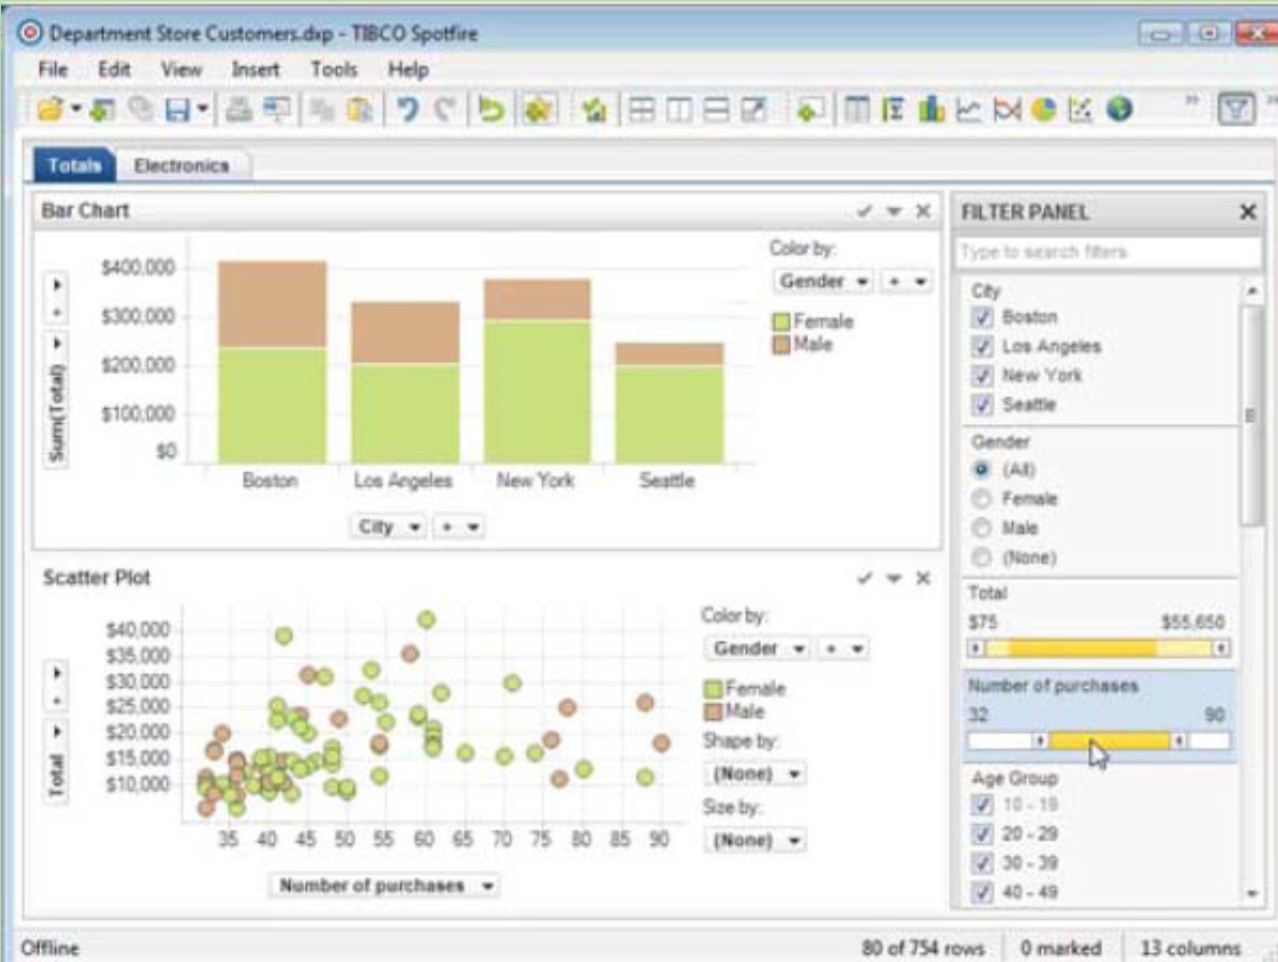
Task: Open Bar Chart Color by Gender dropdown
Action: (x=824, y=282)
